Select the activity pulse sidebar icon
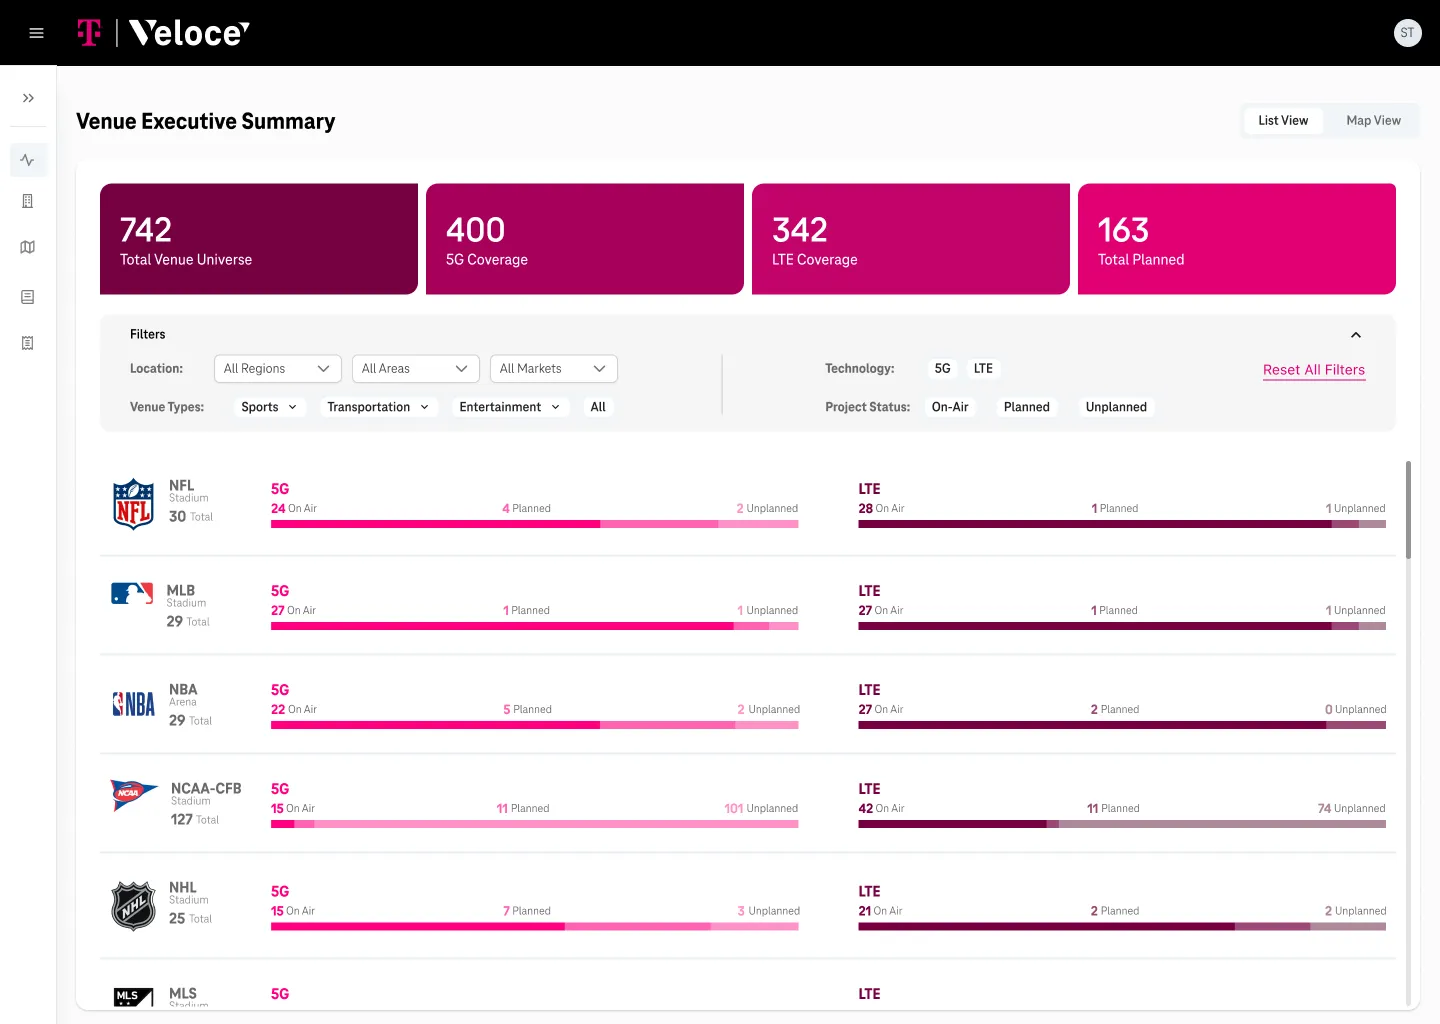Screen dimensions: 1440x1024 pos(28,160)
